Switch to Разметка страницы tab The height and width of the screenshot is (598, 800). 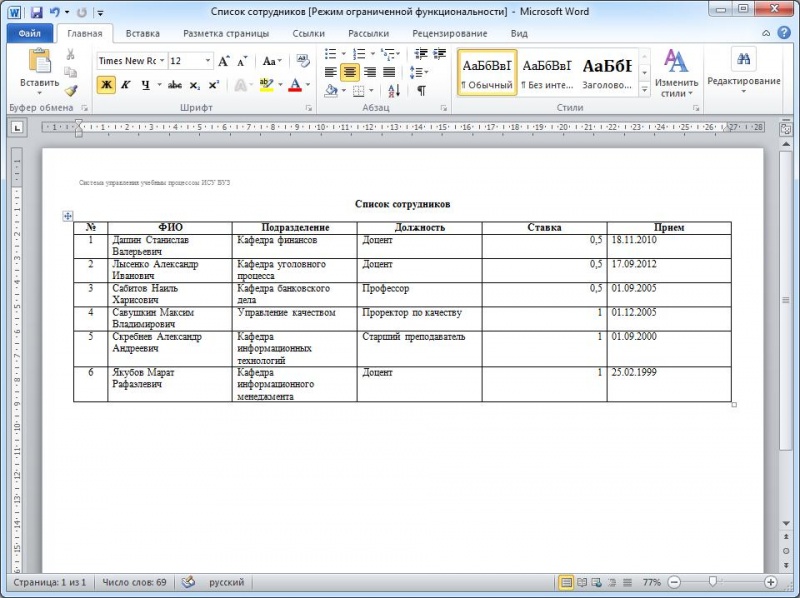tap(226, 34)
